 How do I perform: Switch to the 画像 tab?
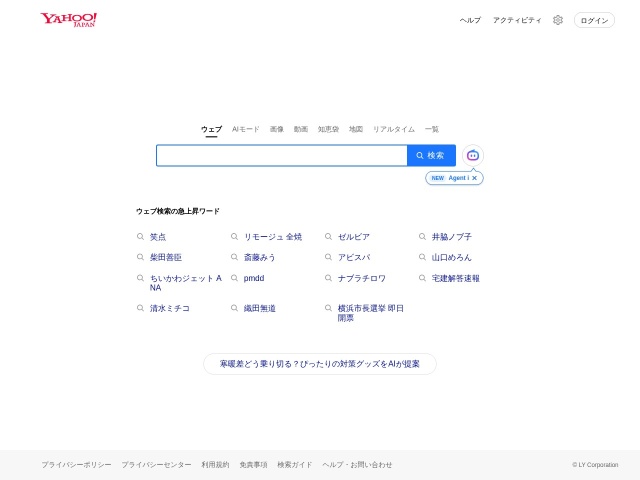[x=277, y=129]
